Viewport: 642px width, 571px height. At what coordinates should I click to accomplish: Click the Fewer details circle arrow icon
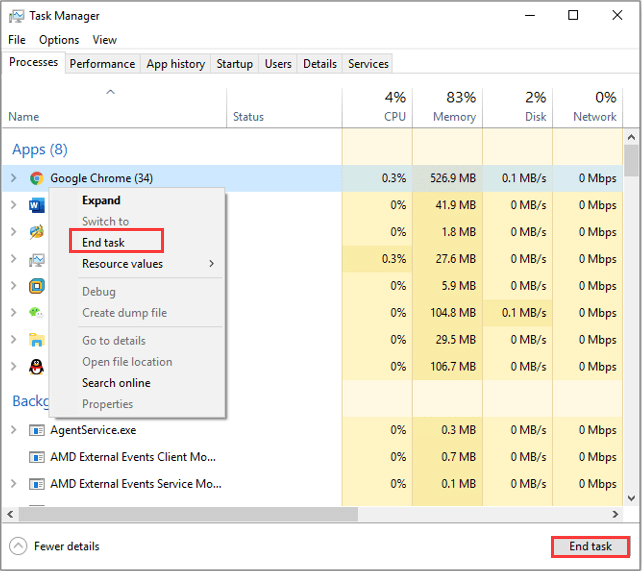[x=18, y=546]
